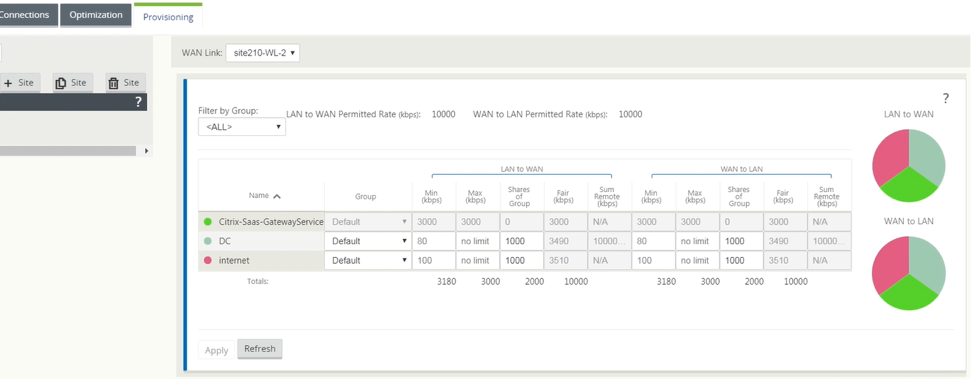This screenshot has width=974, height=379.
Task: Click internet WAN to LAN Max no limit field
Action: tap(698, 260)
